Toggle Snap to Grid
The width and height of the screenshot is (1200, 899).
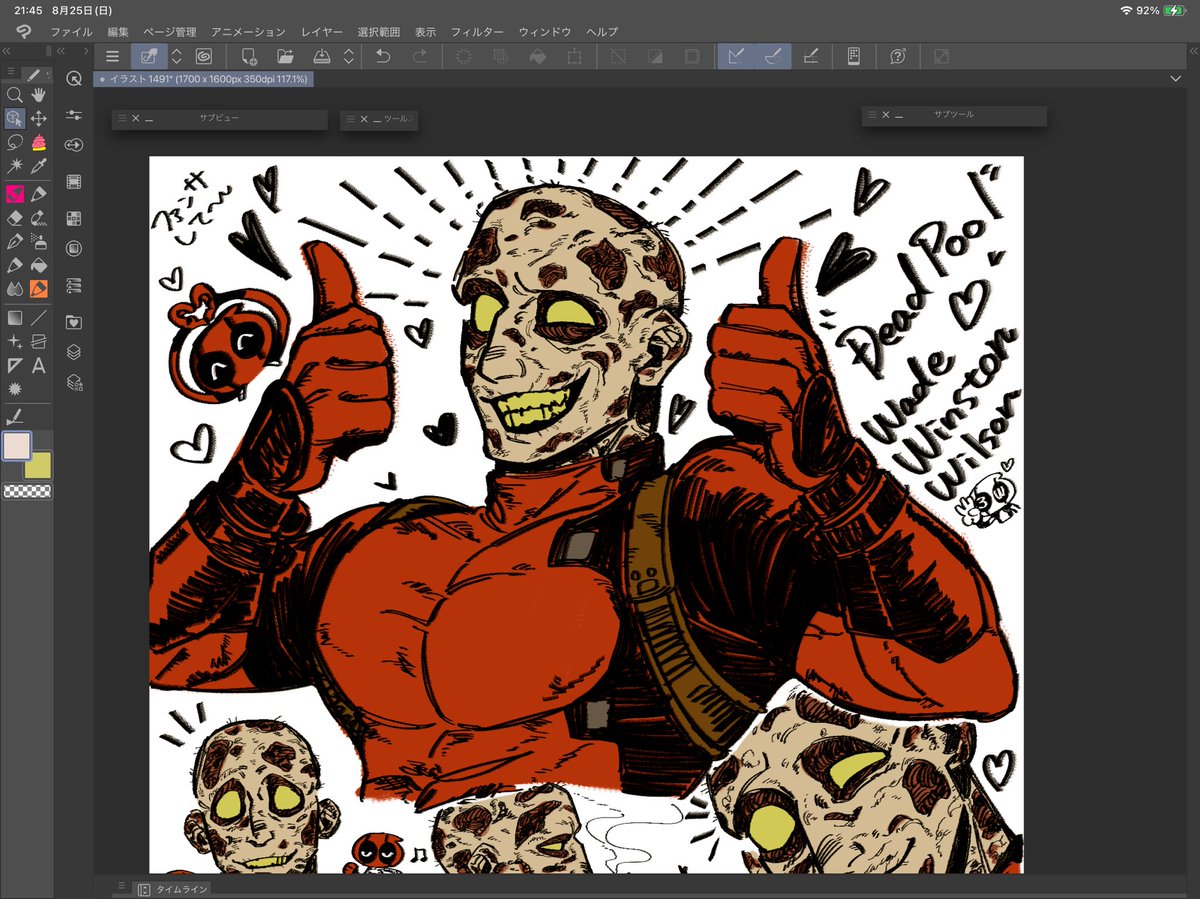click(810, 56)
